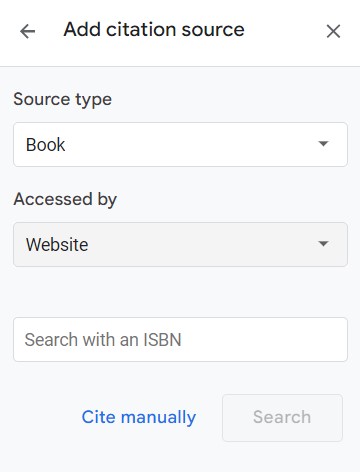
Task: Open the Source type dropdown
Action: click(x=180, y=144)
